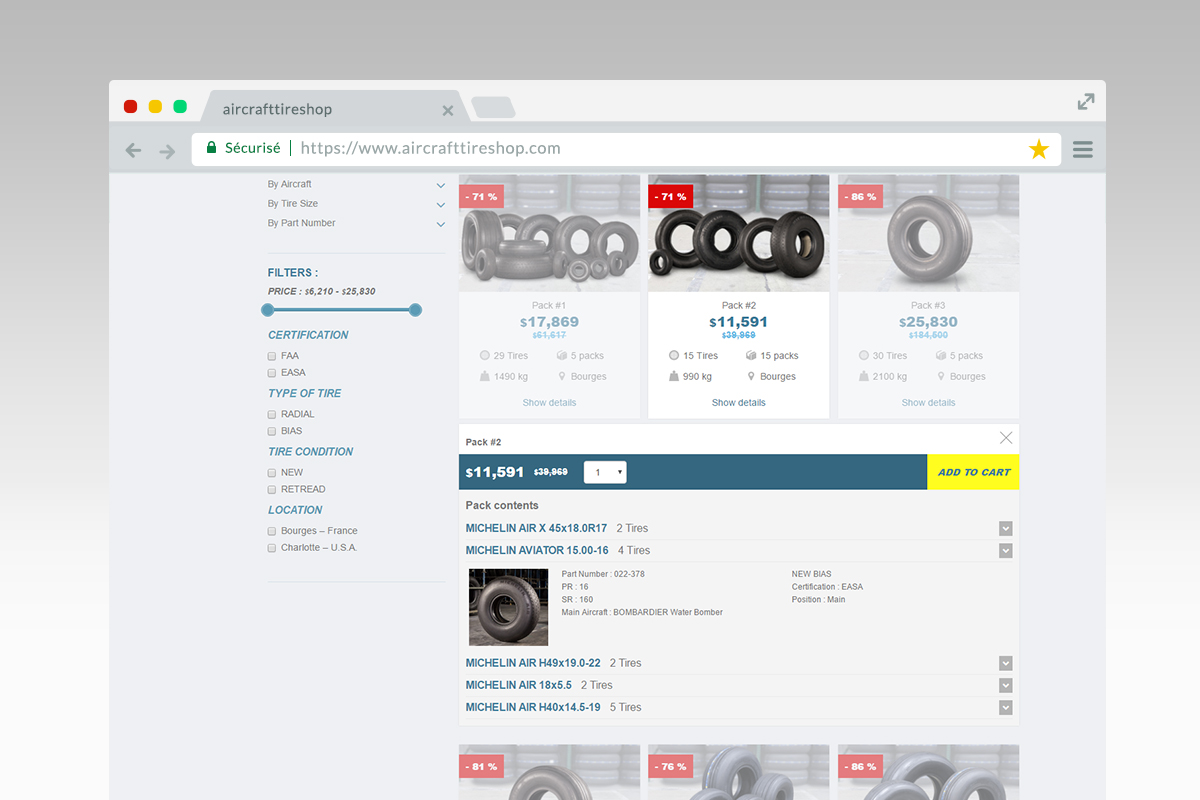Viewport: 1200px width, 800px height.
Task: Click the packs box icon in Pack #2
Action: tap(751, 356)
